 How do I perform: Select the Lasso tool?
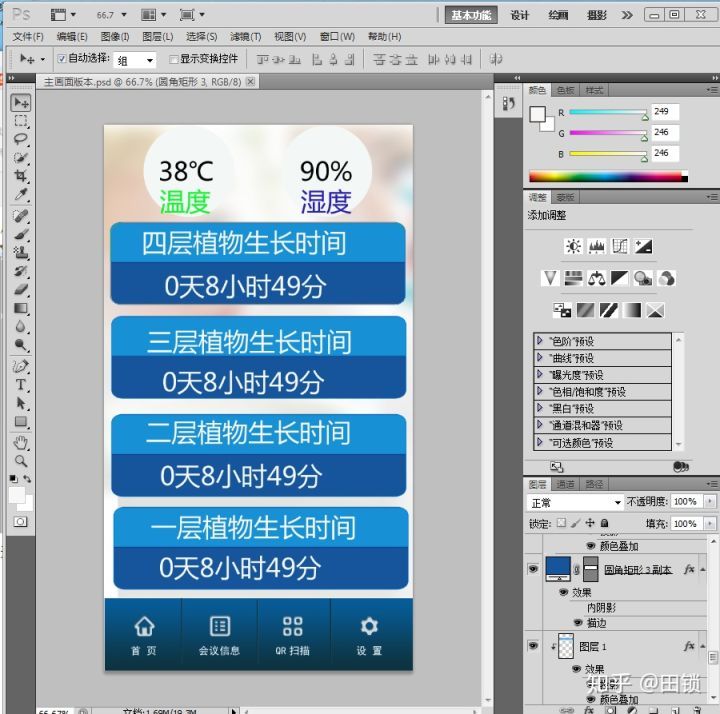click(x=21, y=139)
